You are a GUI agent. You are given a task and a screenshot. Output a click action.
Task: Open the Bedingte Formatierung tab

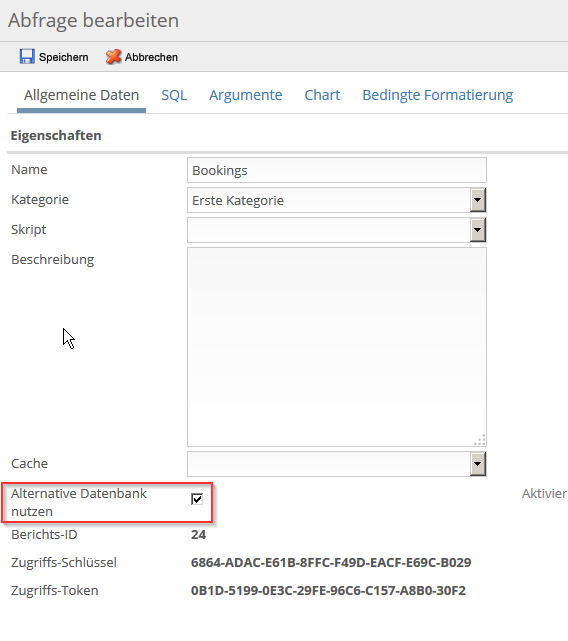[x=438, y=95]
